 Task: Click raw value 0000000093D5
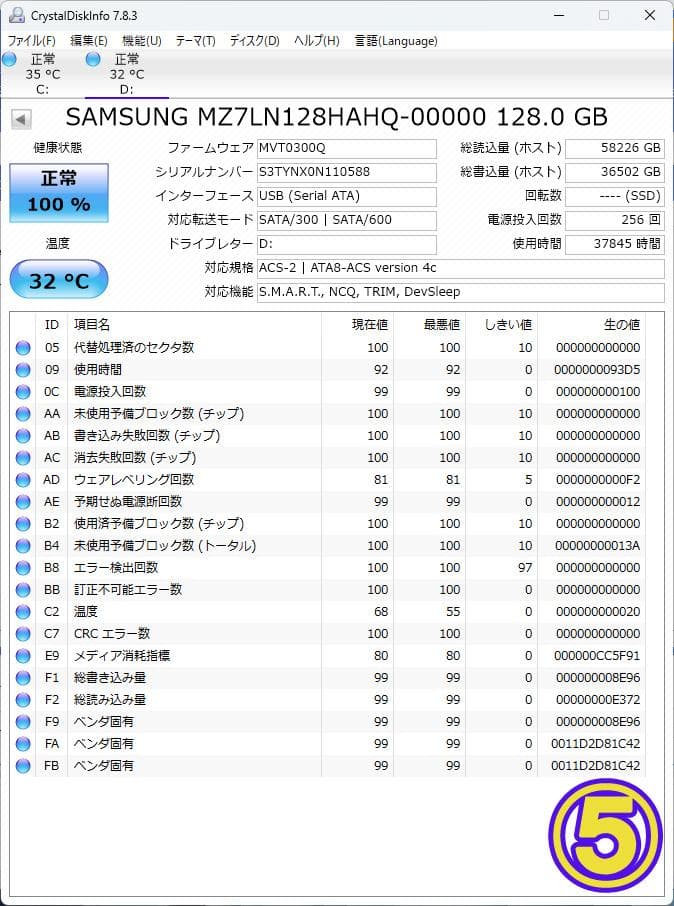click(x=597, y=370)
